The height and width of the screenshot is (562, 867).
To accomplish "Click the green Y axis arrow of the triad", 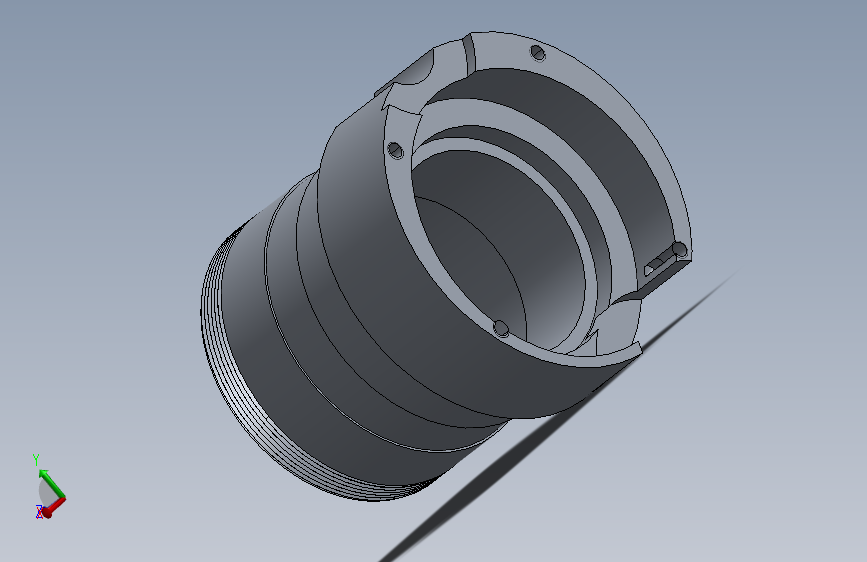I will pyautogui.click(x=51, y=483).
